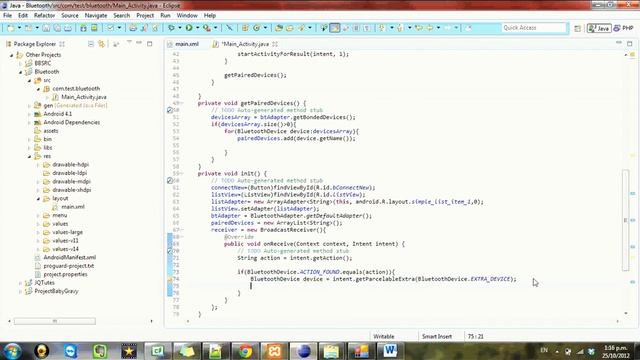640x360 pixels.
Task: Open the Debug button dropdown arrow
Action: point(180,28)
